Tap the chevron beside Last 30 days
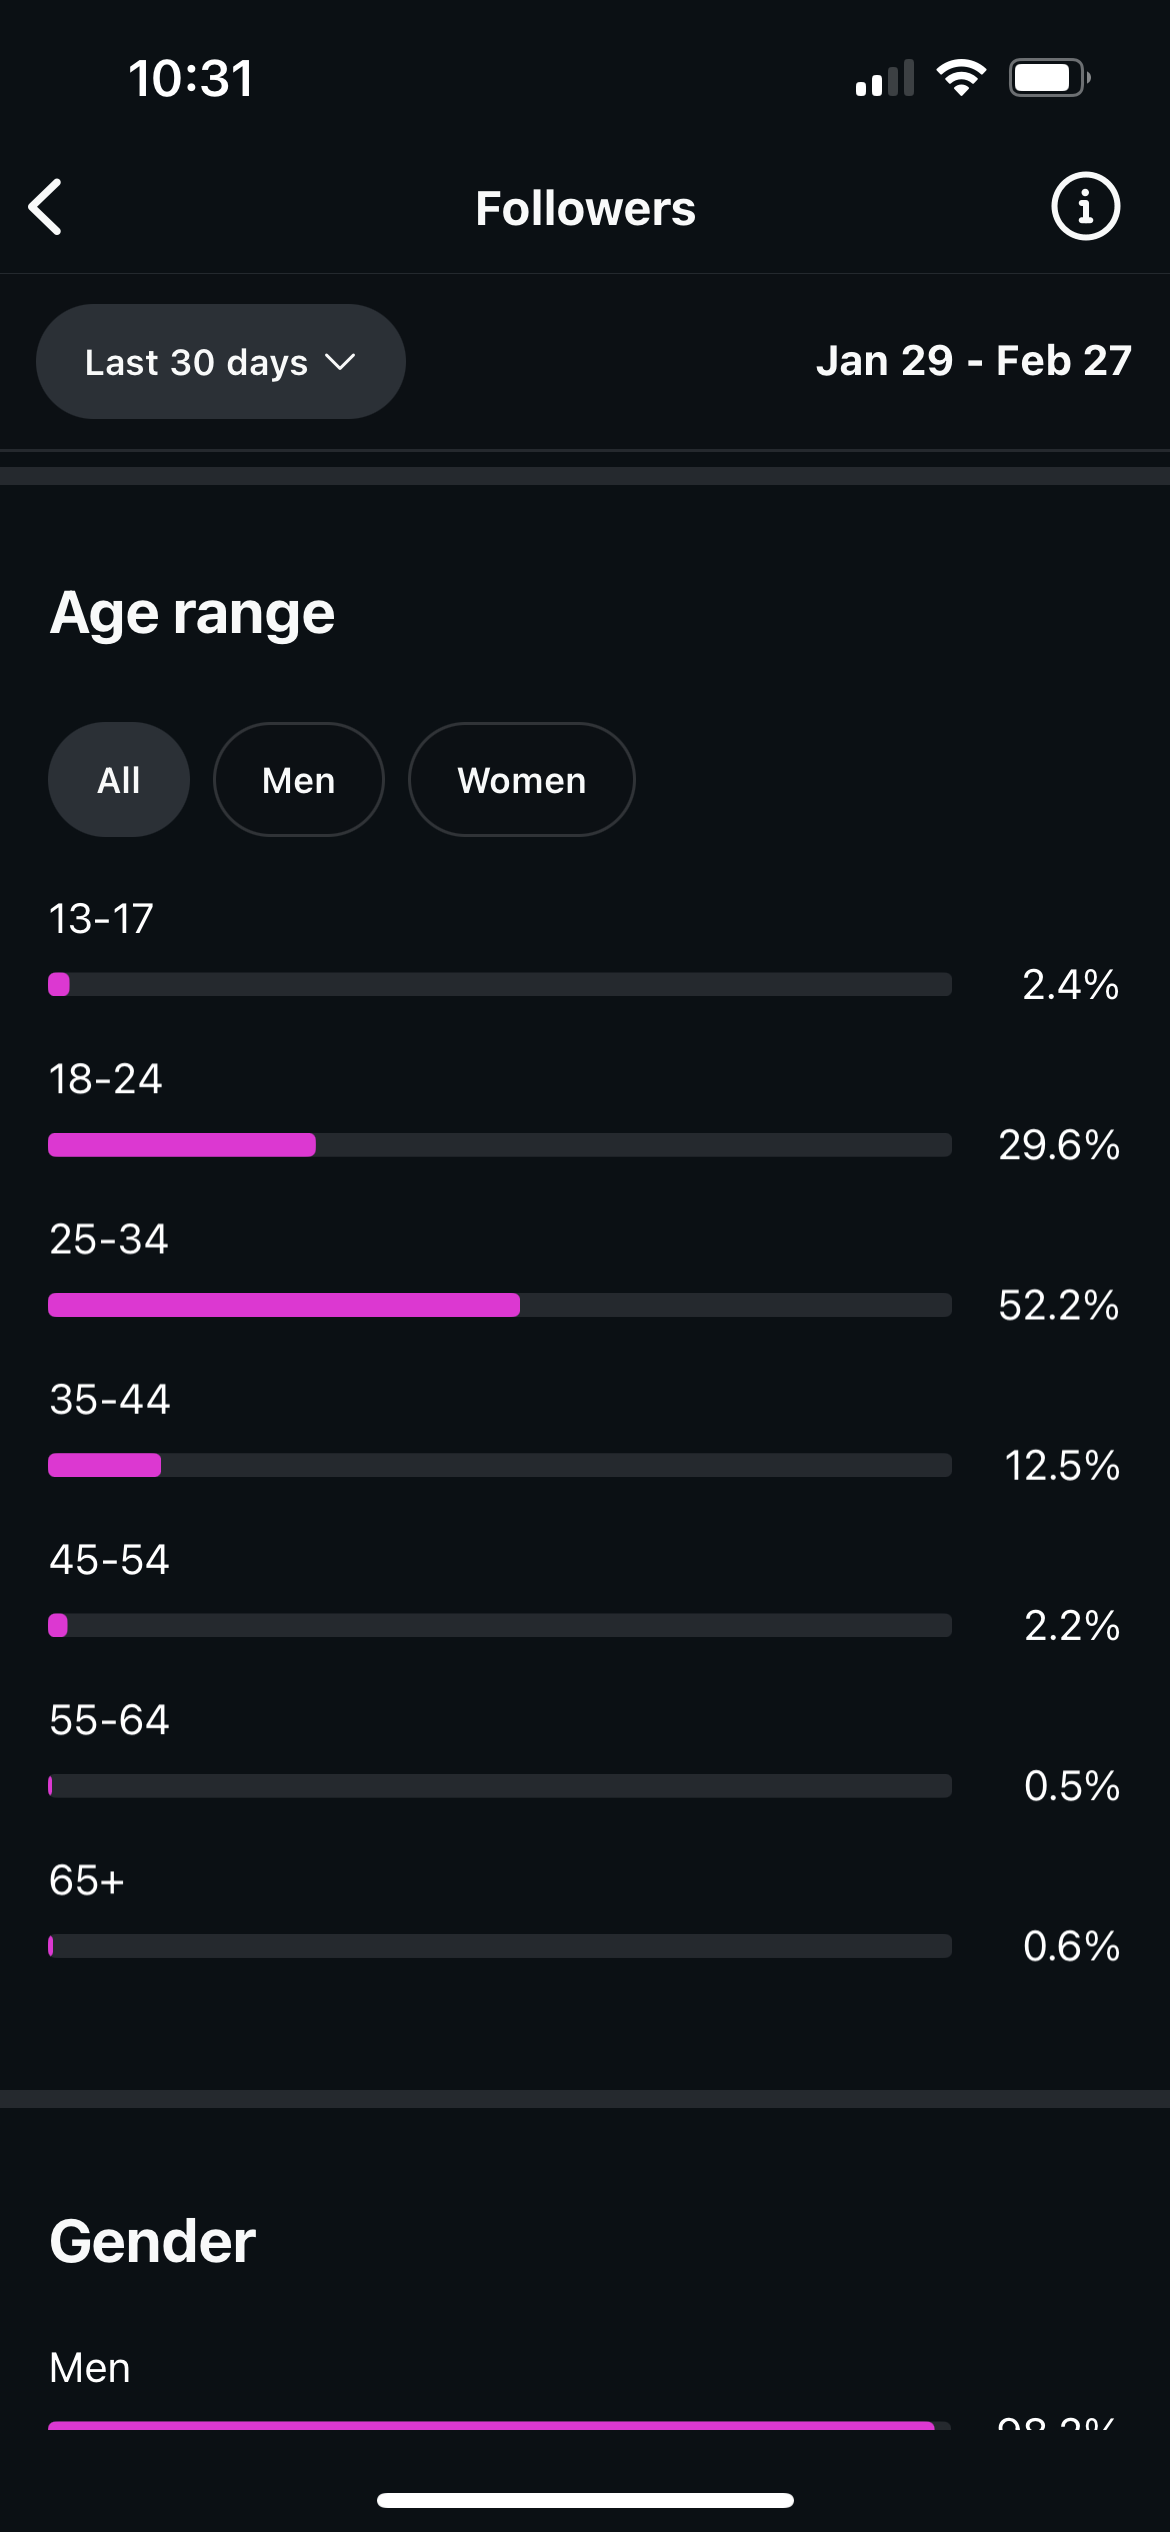Screen dimensions: 1170x2532 point(341,362)
